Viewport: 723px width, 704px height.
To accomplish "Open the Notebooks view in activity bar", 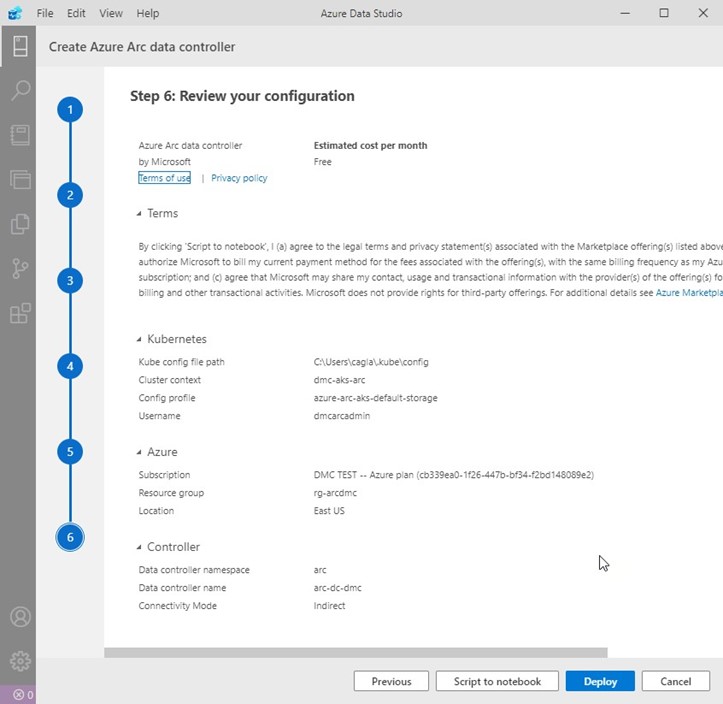I will click(x=20, y=135).
